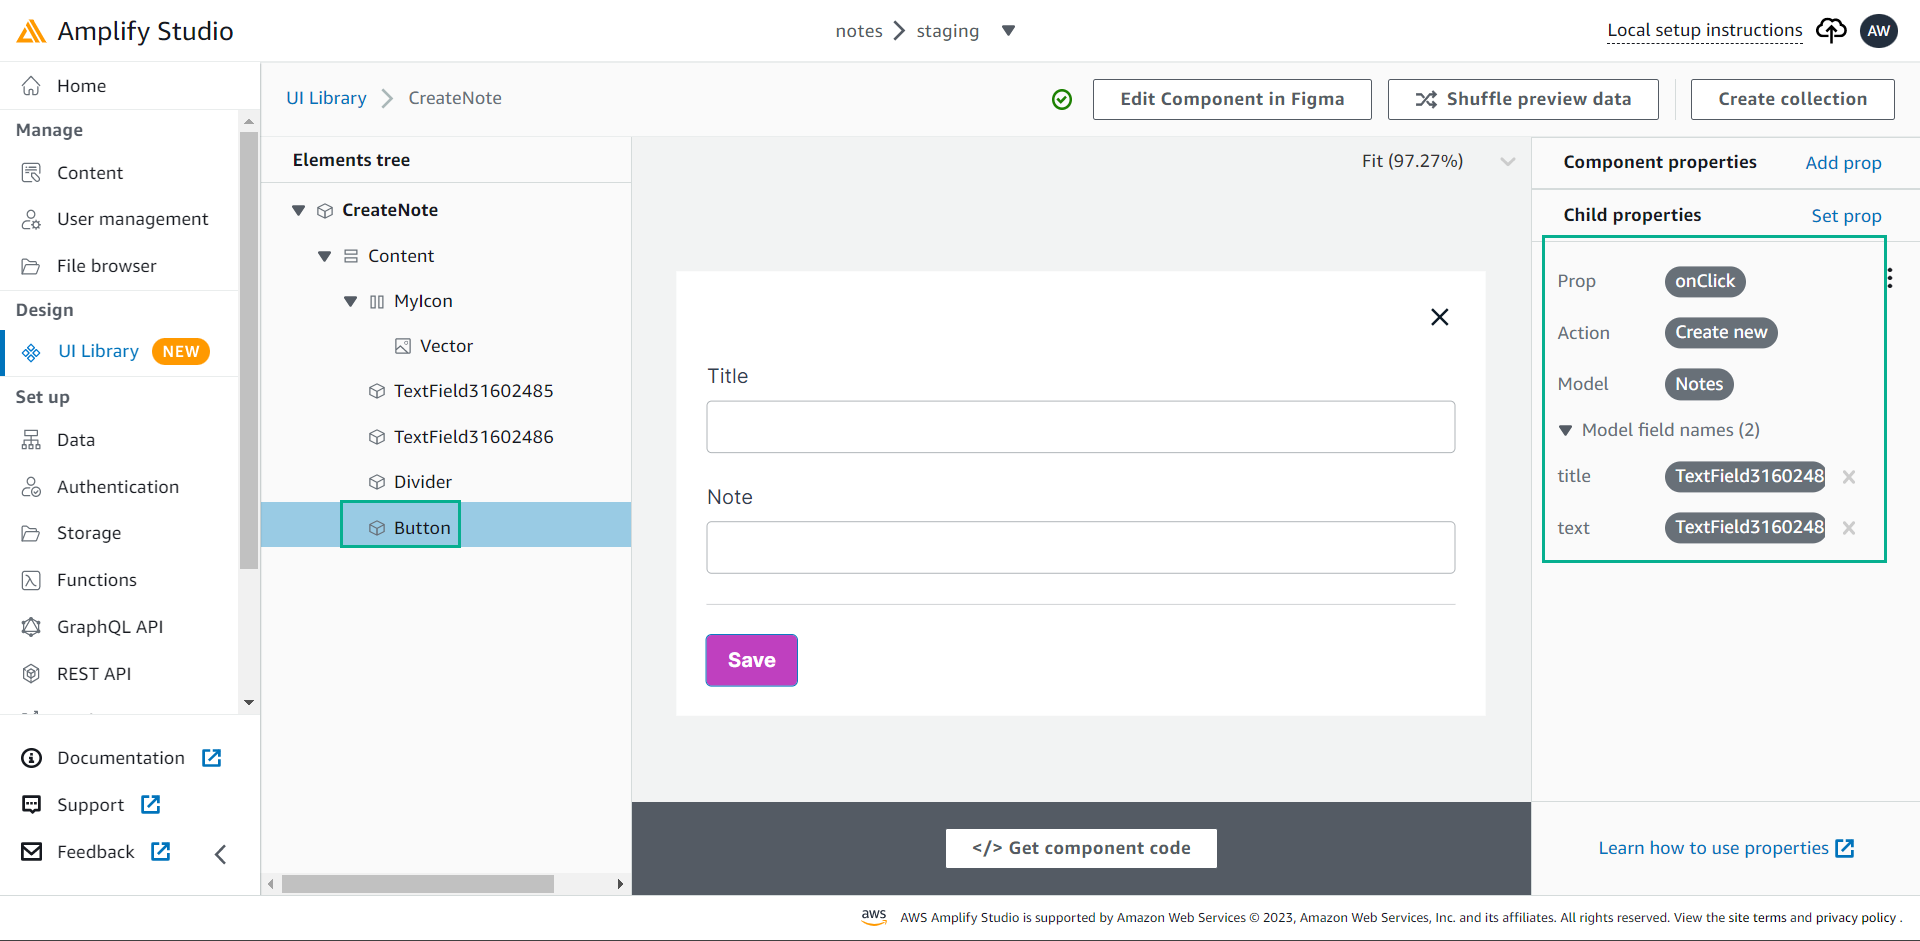Viewport: 1920px width, 941px height.
Task: Open Local setup instructions link
Action: pos(1705,30)
